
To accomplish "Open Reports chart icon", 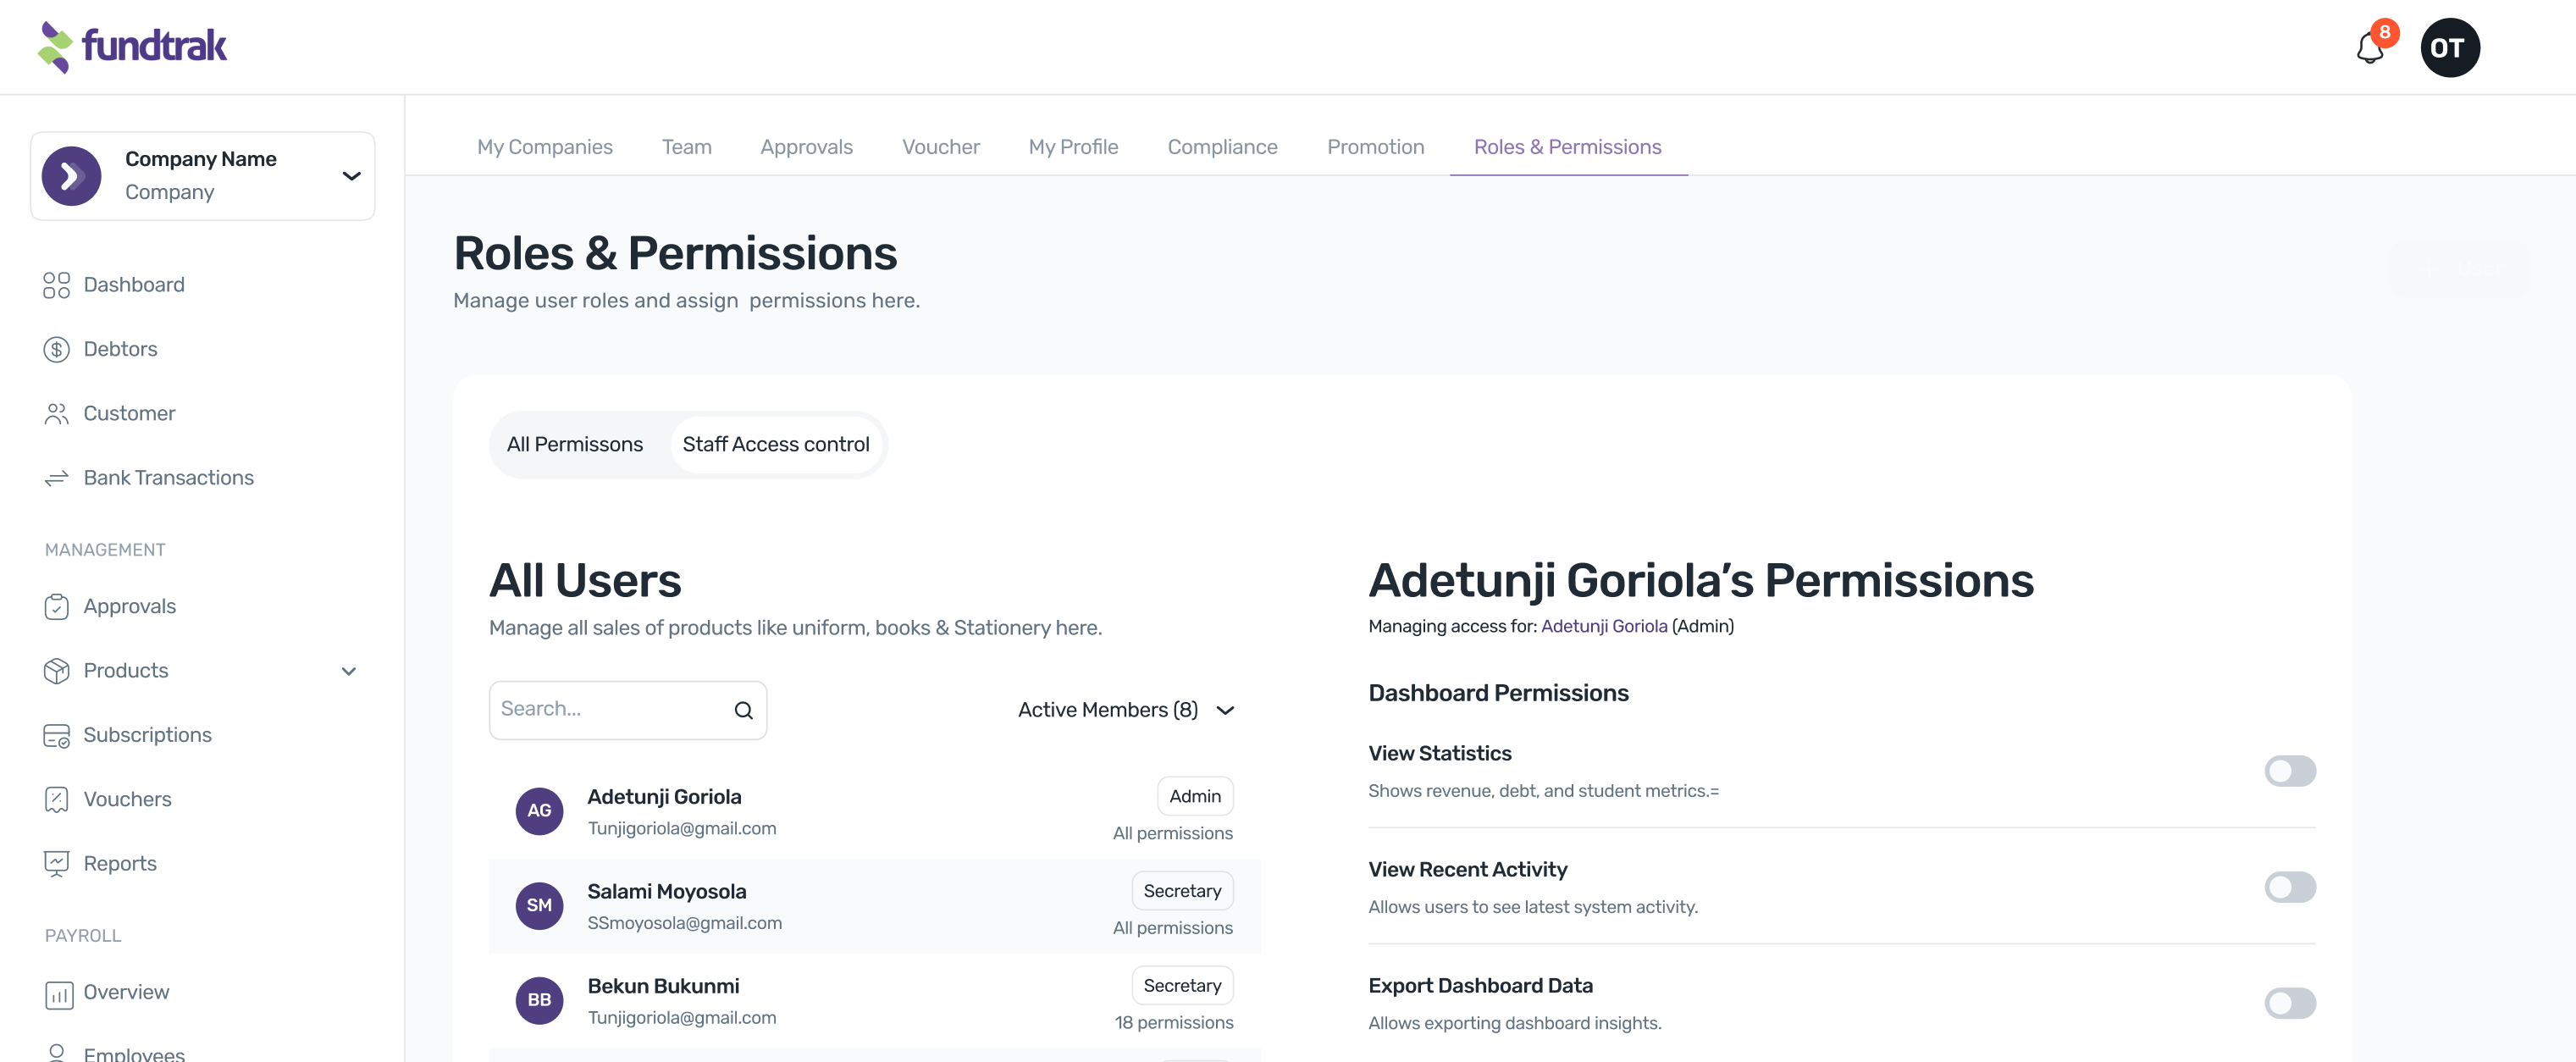I will pyautogui.click(x=56, y=863).
